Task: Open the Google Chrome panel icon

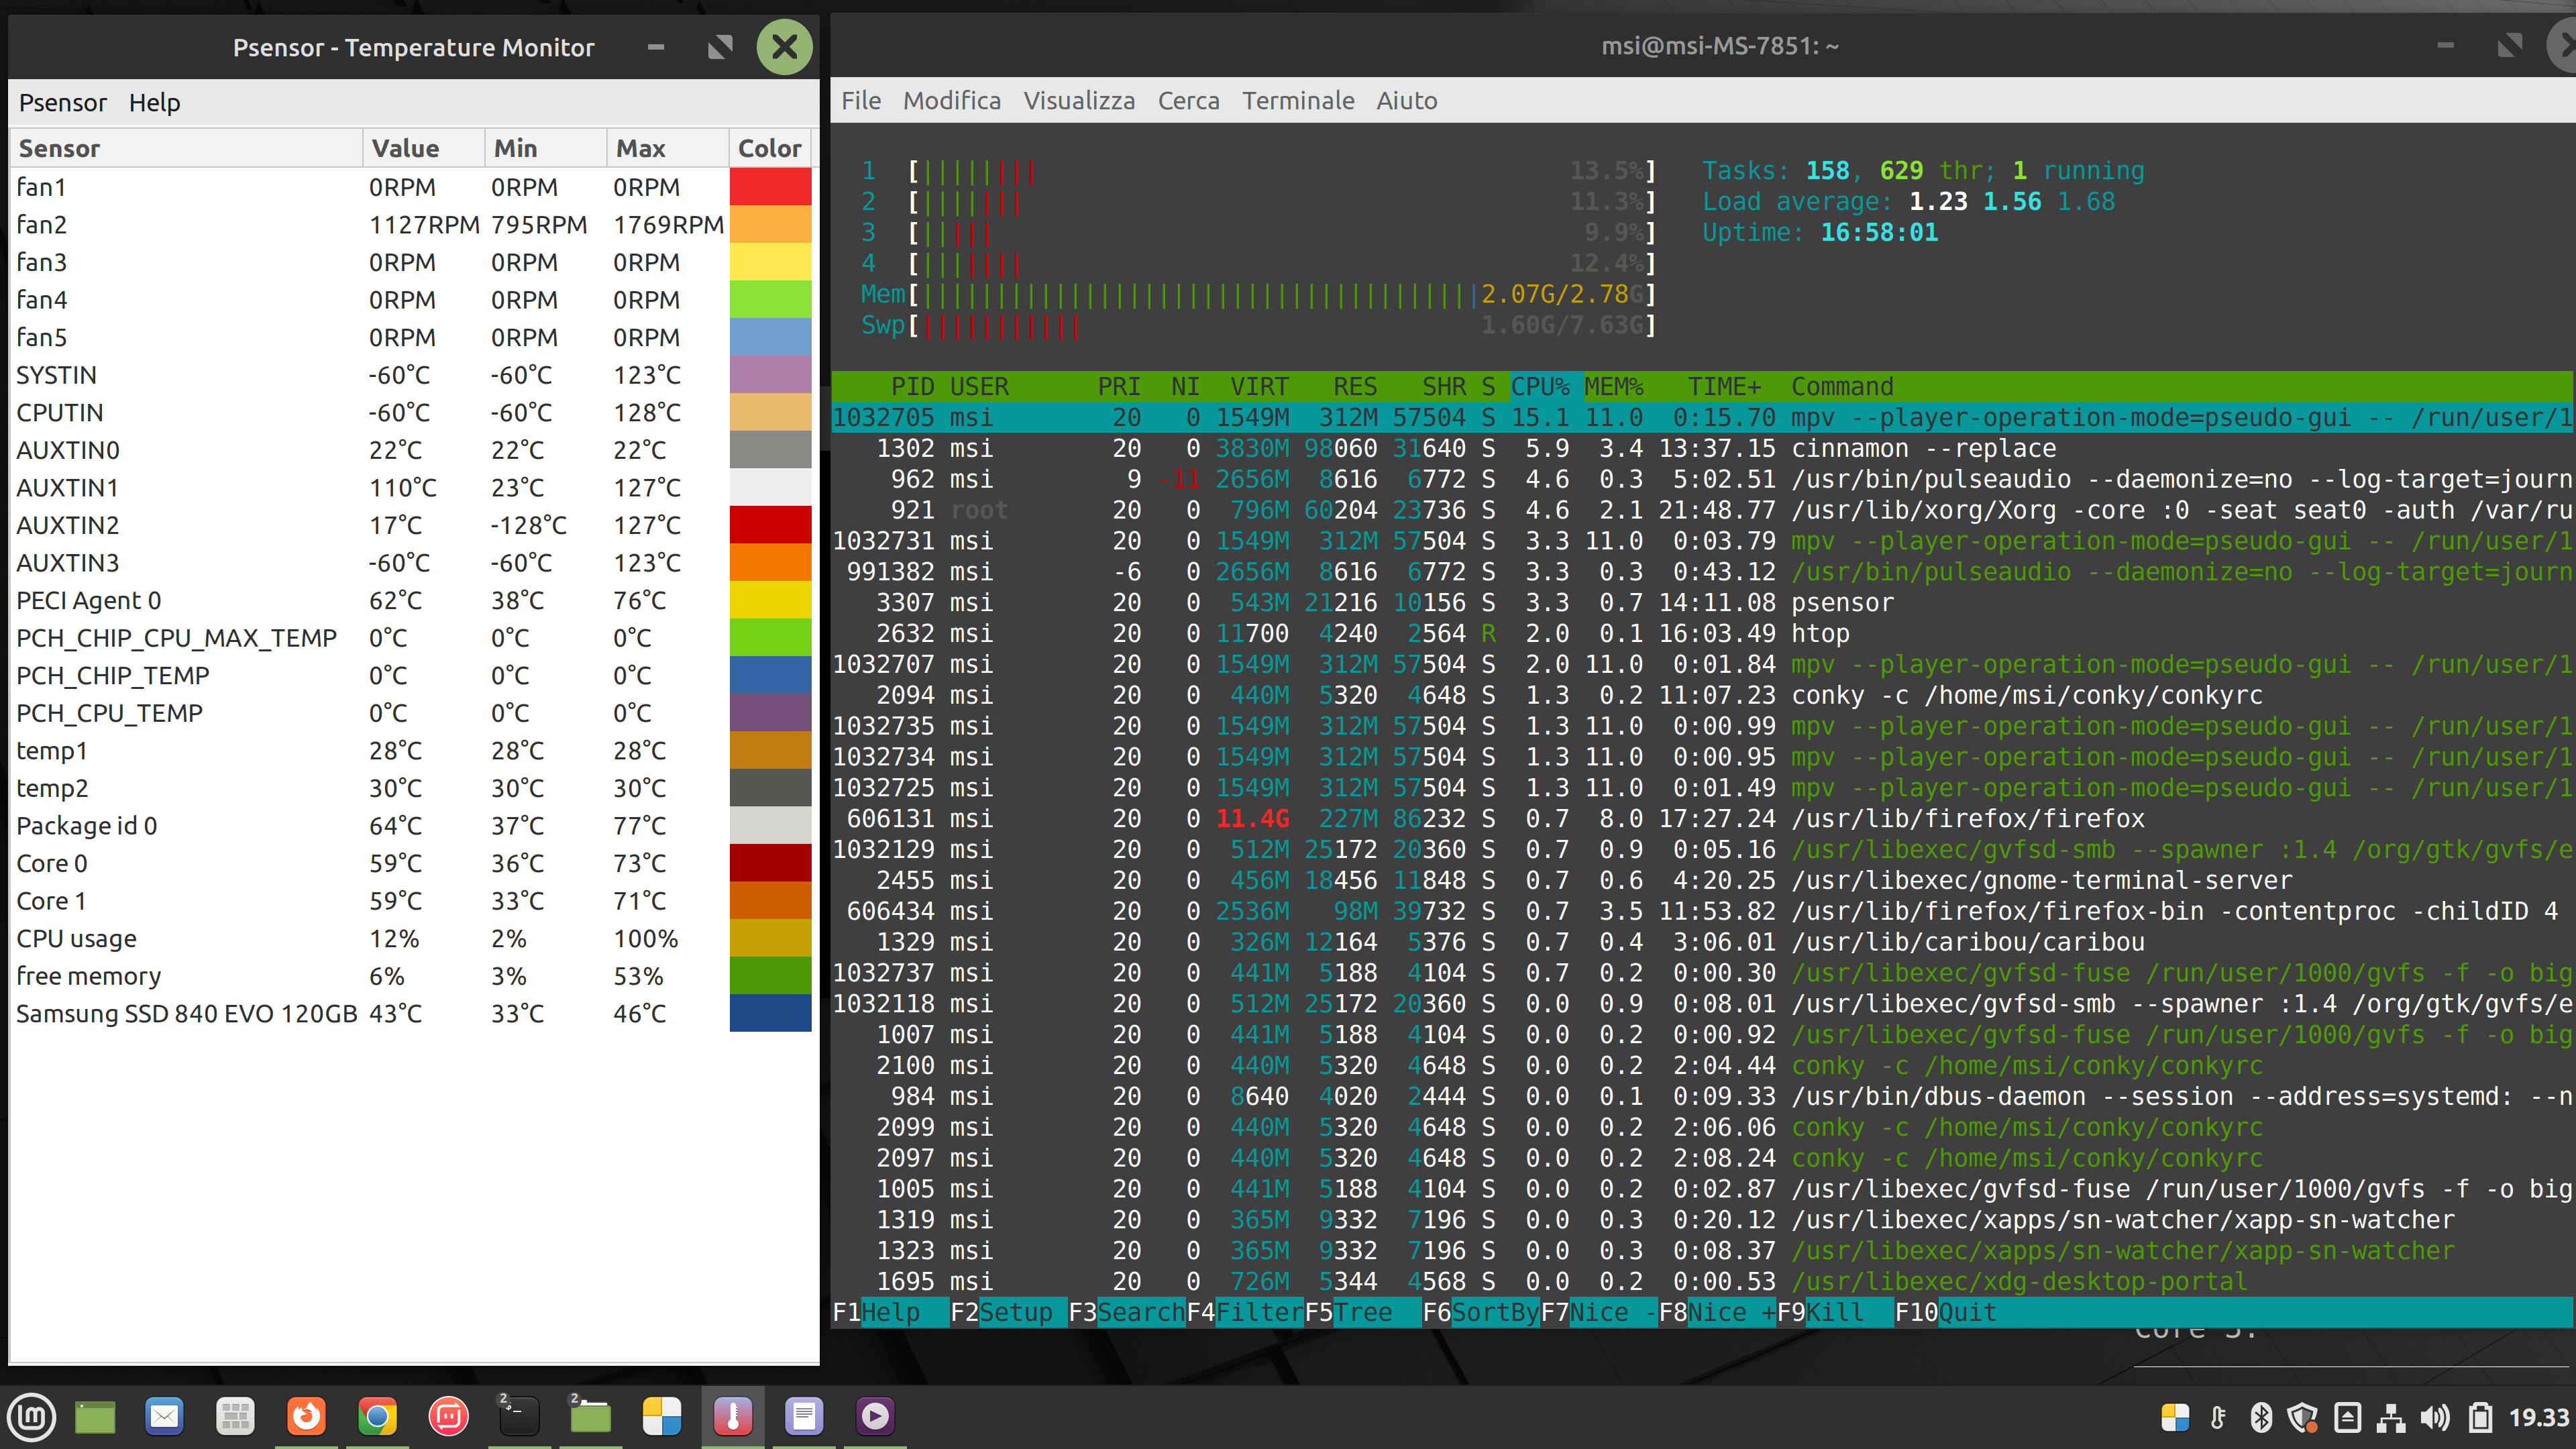Action: (377, 1416)
